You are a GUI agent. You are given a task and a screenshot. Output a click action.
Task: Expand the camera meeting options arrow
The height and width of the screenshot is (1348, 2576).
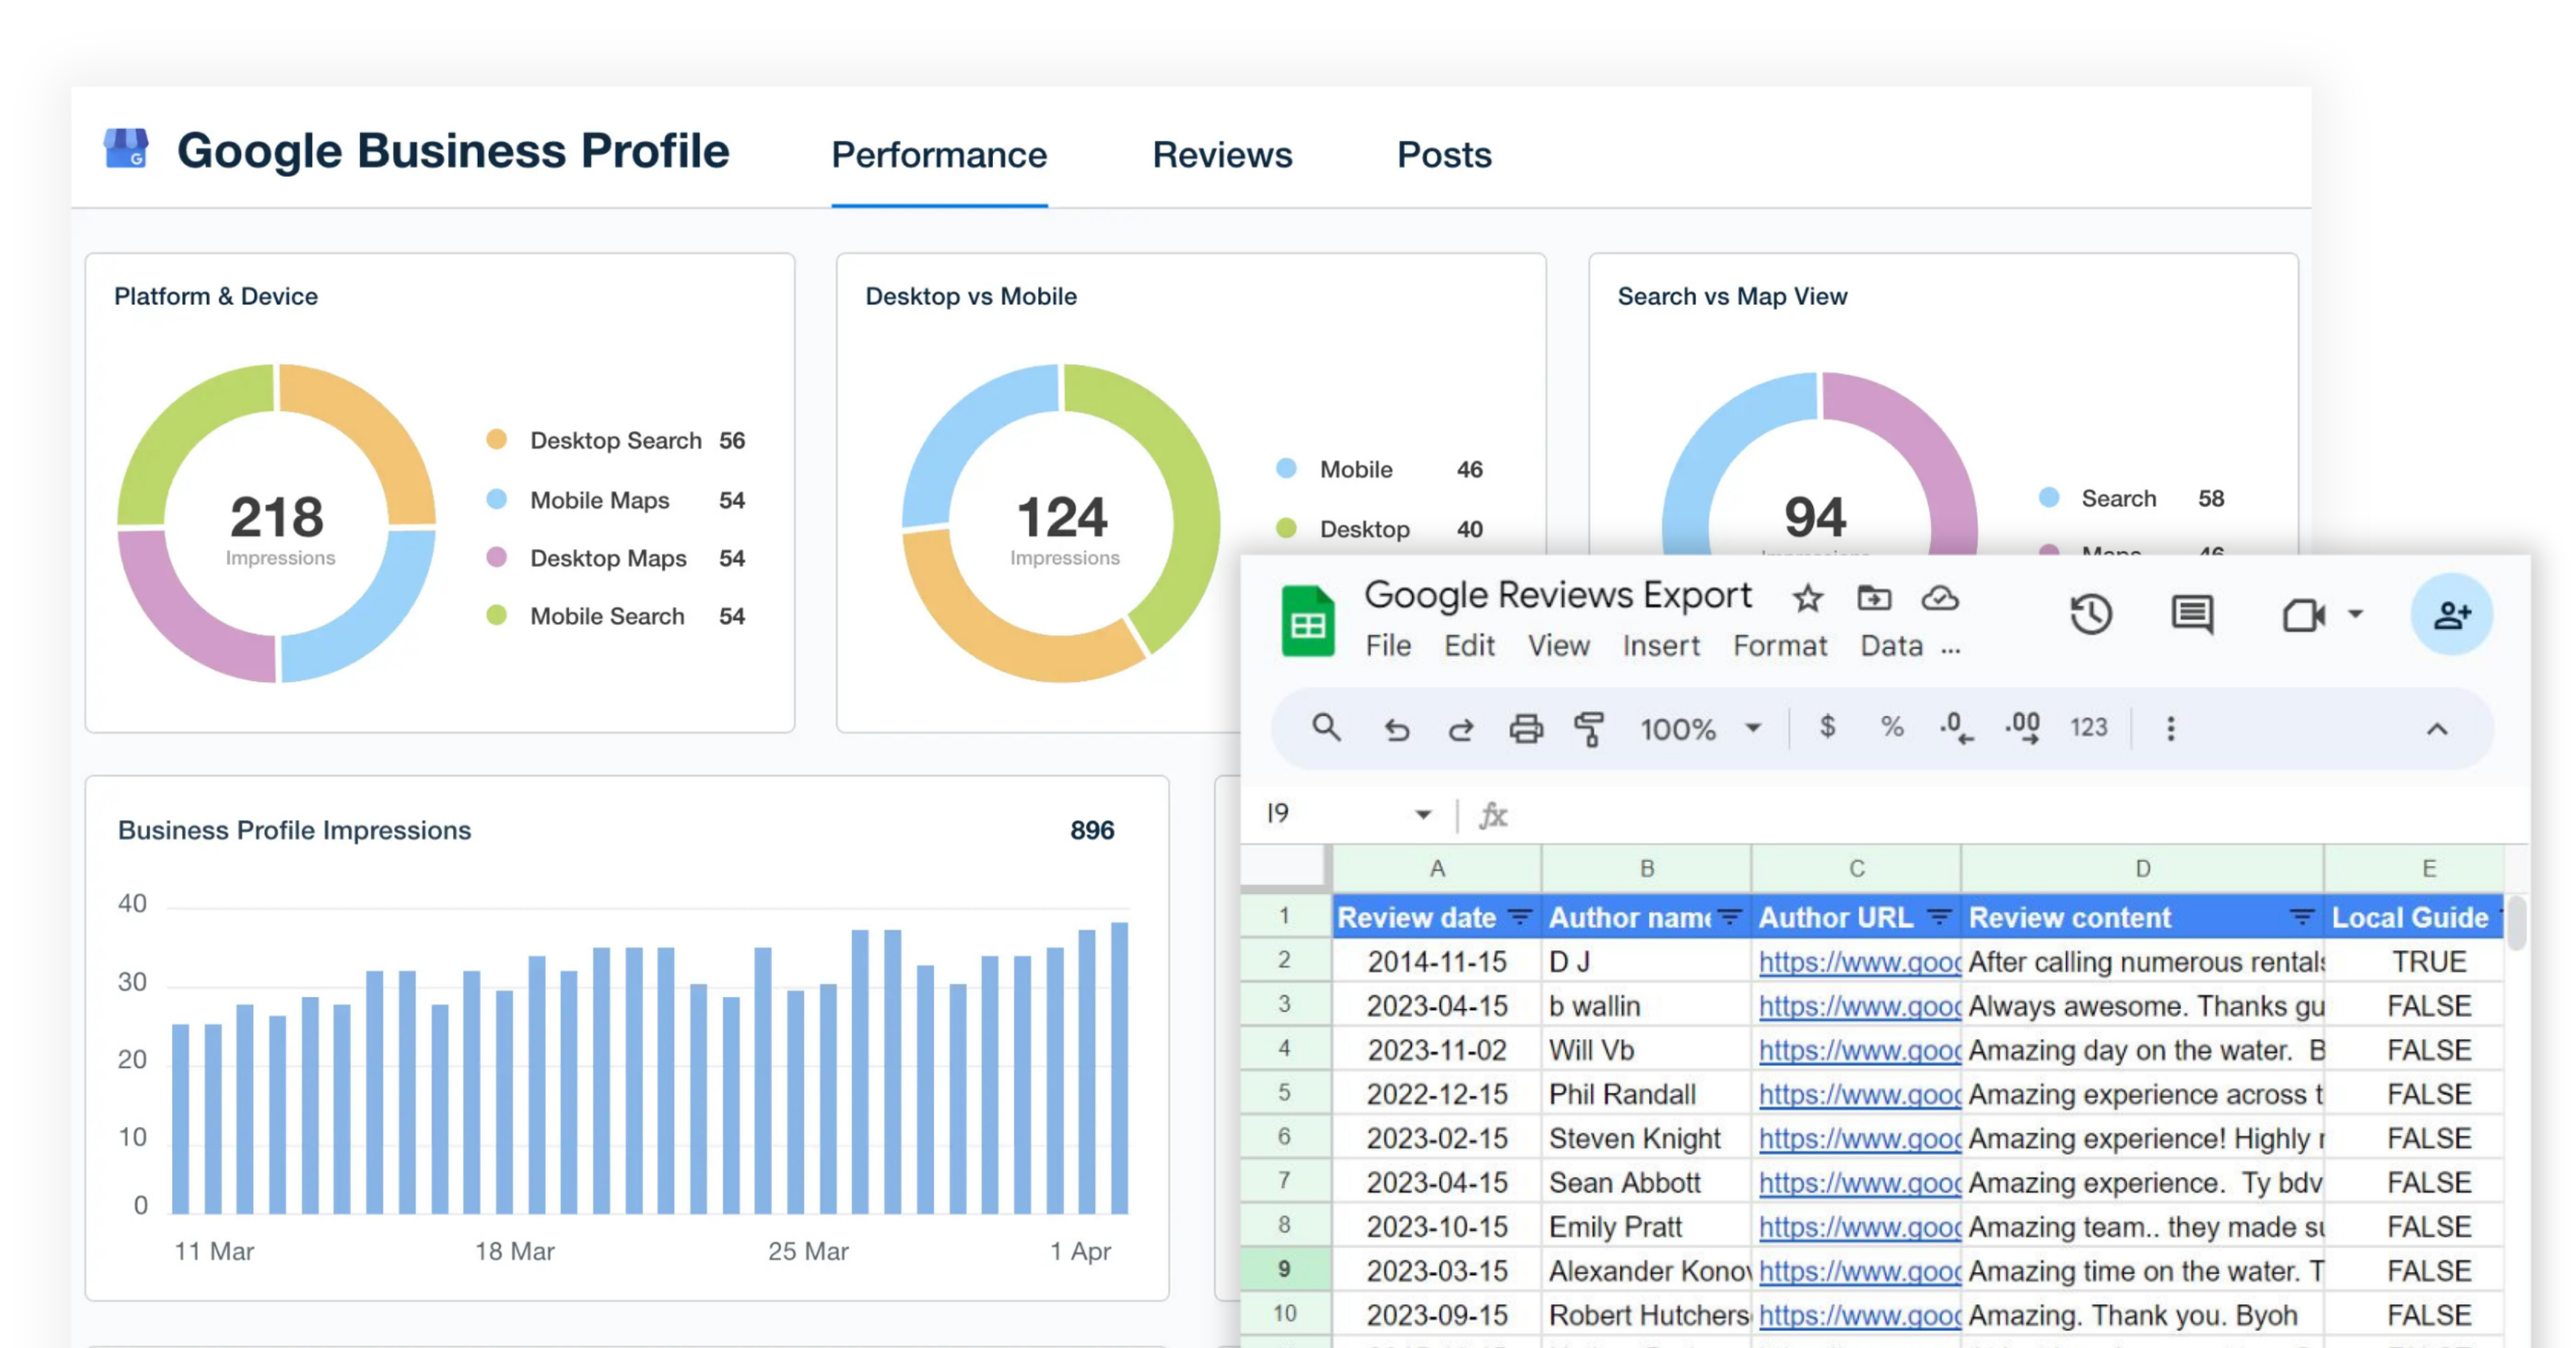2355,614
